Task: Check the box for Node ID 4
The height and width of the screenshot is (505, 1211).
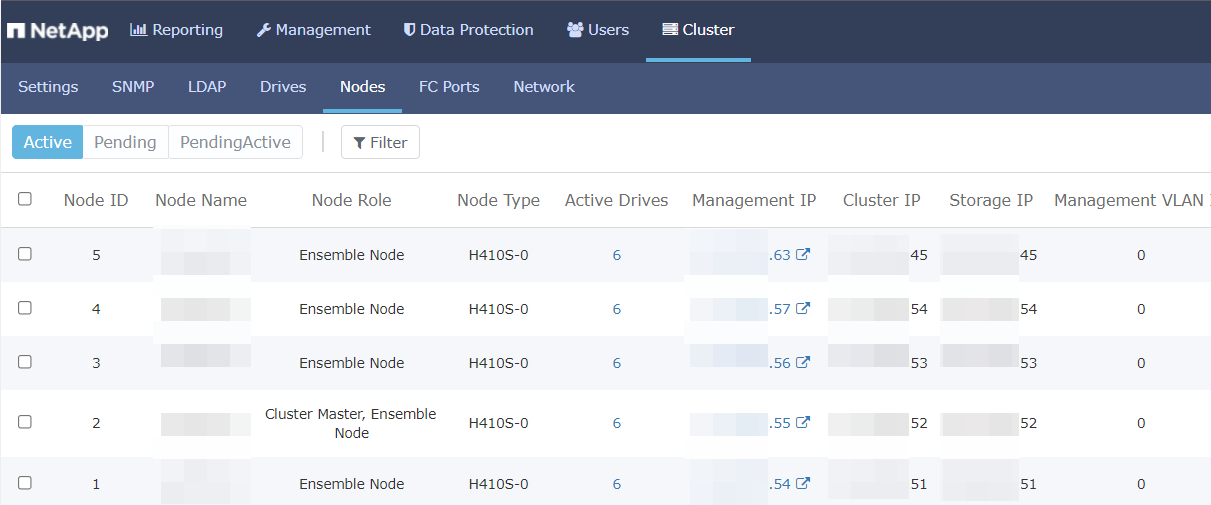Action: pos(25,308)
